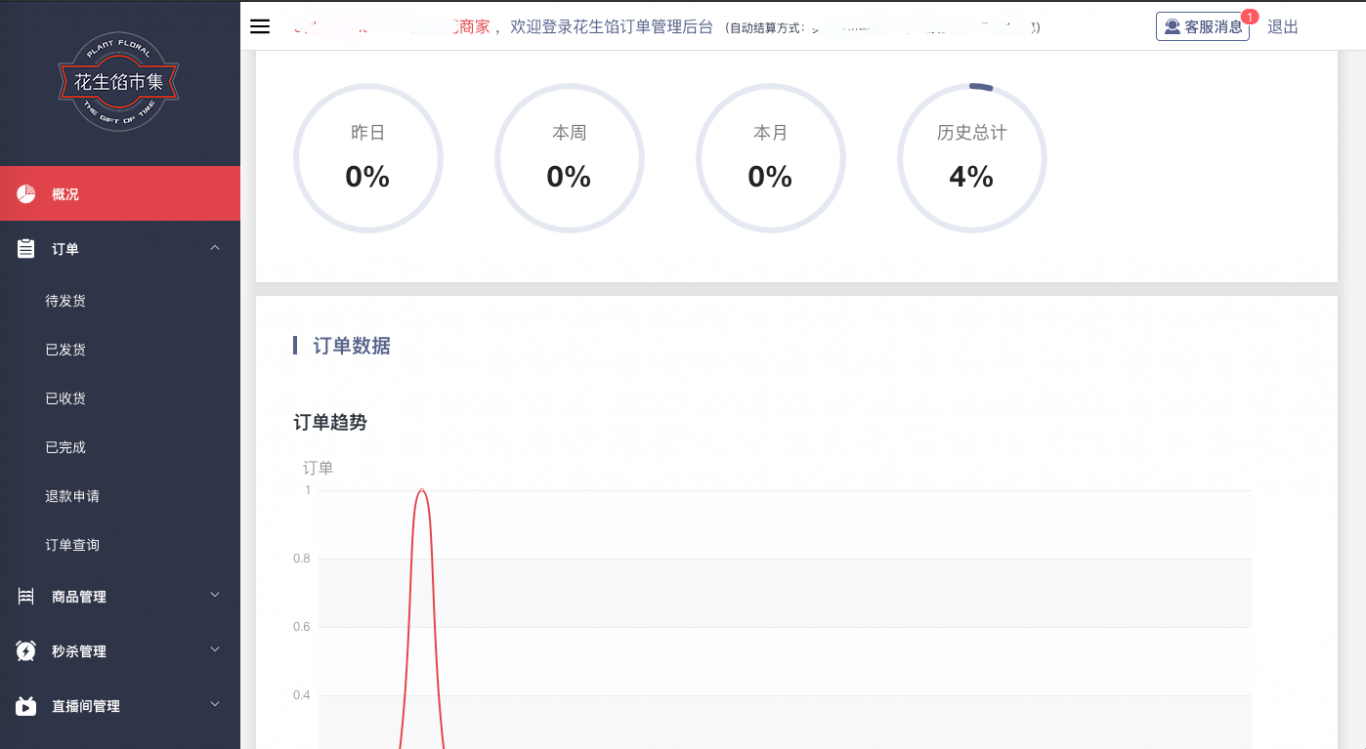Viewport: 1366px width, 749px height.
Task: Click the 本月 0% progress circle
Action: pyautogui.click(x=771, y=158)
